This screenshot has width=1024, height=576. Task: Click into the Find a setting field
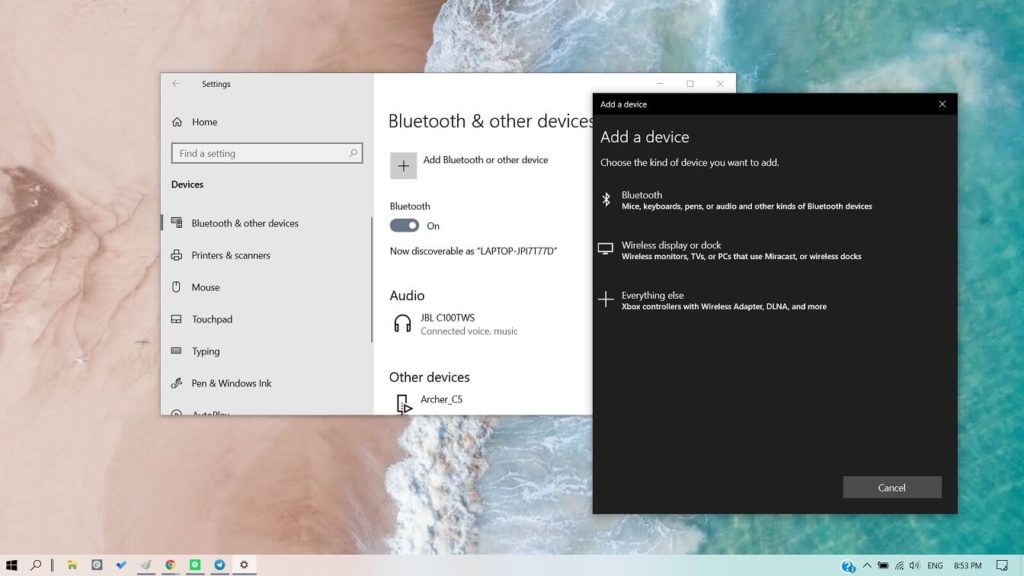260,154
